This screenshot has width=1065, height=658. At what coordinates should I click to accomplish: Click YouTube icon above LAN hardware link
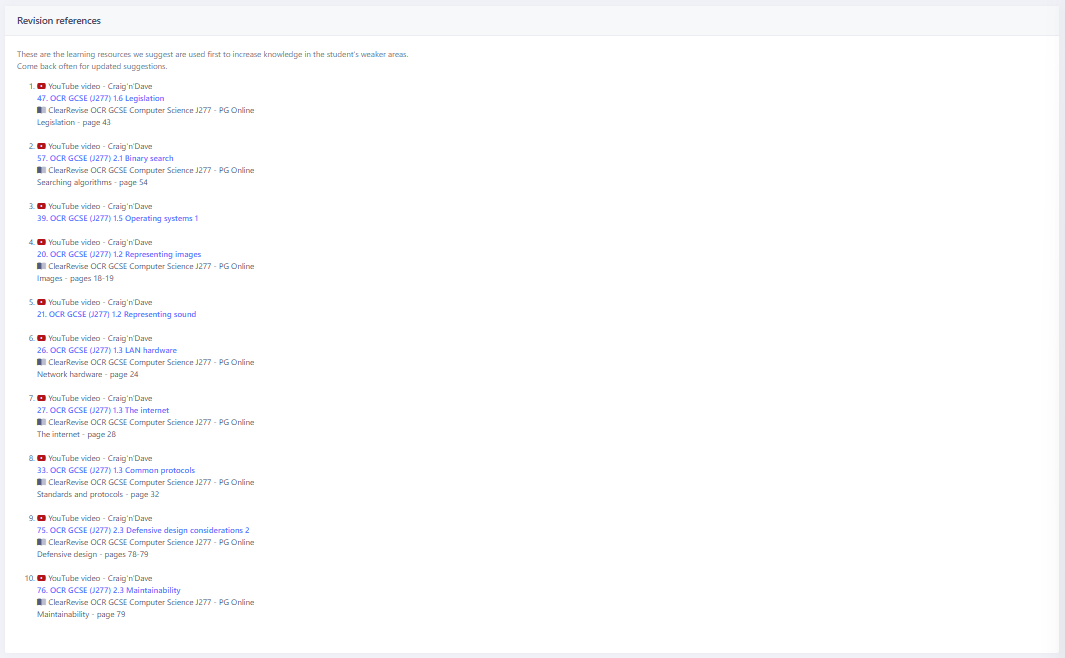click(41, 338)
